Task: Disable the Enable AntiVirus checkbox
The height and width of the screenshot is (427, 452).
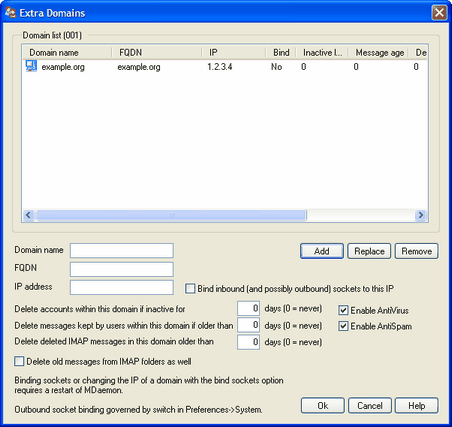Action: tap(343, 310)
